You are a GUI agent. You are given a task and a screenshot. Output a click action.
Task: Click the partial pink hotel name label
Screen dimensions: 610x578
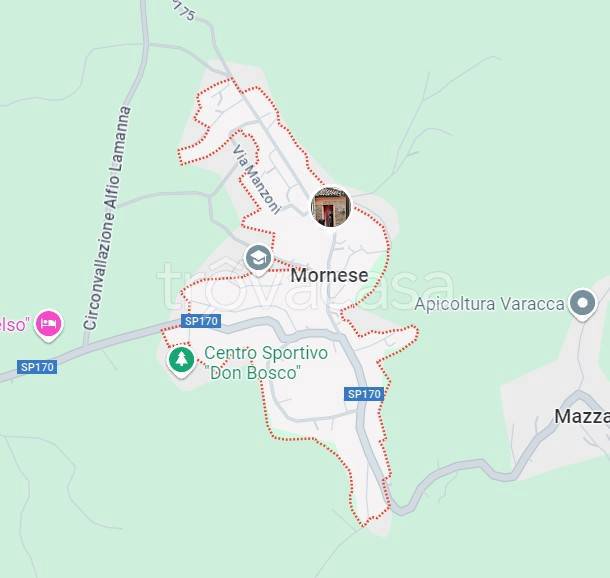[x=15, y=324]
